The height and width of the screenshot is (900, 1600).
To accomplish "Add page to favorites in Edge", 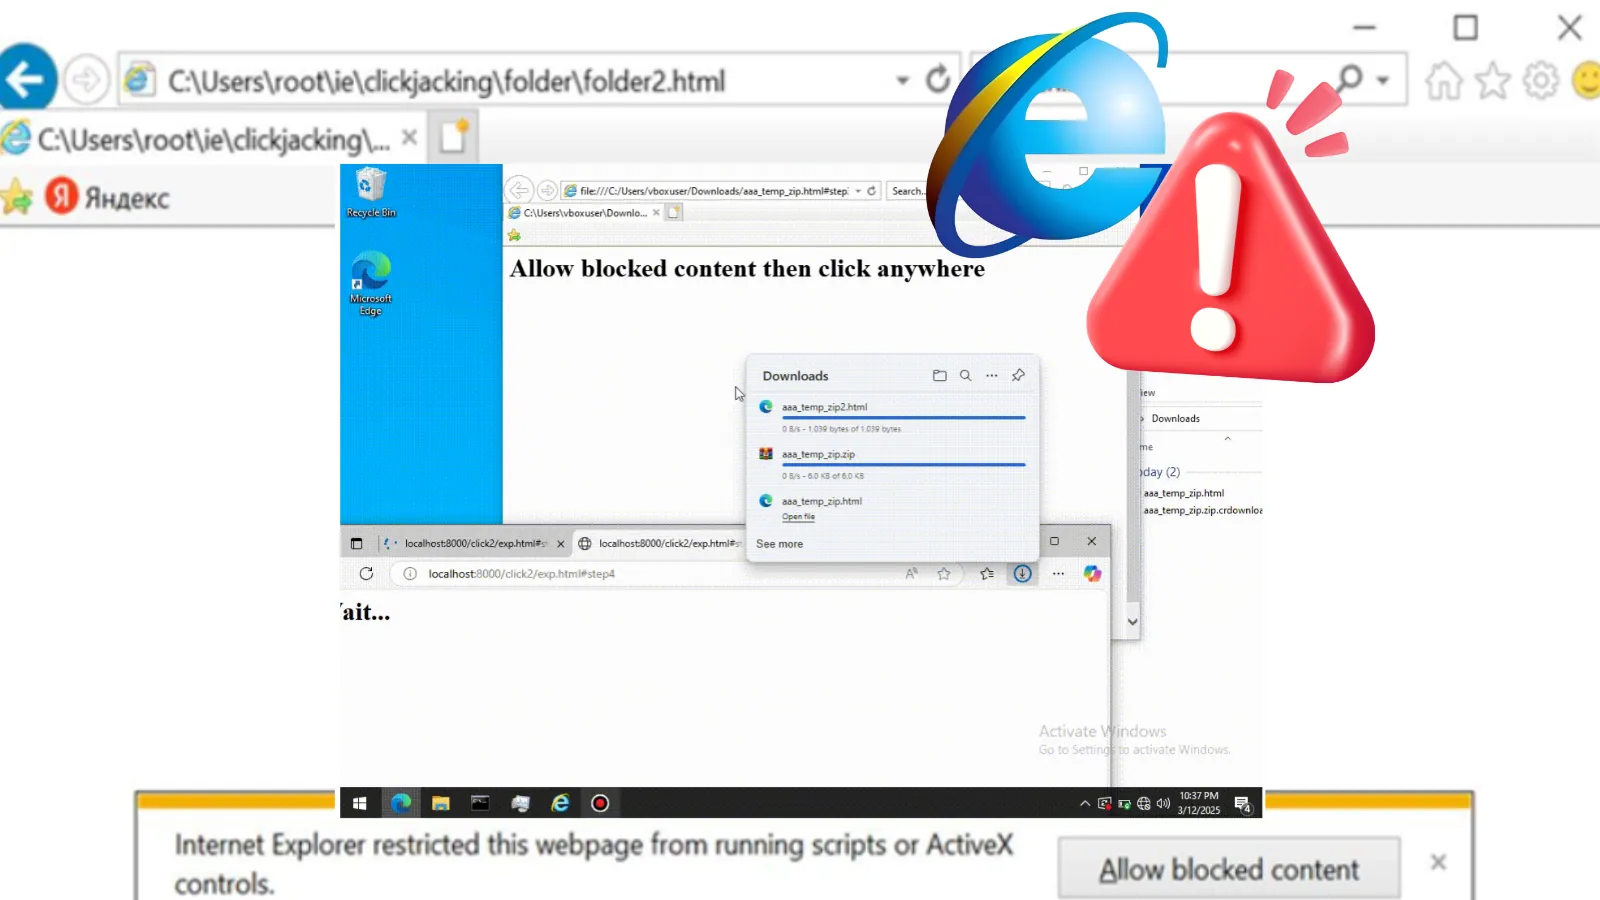I will point(943,574).
